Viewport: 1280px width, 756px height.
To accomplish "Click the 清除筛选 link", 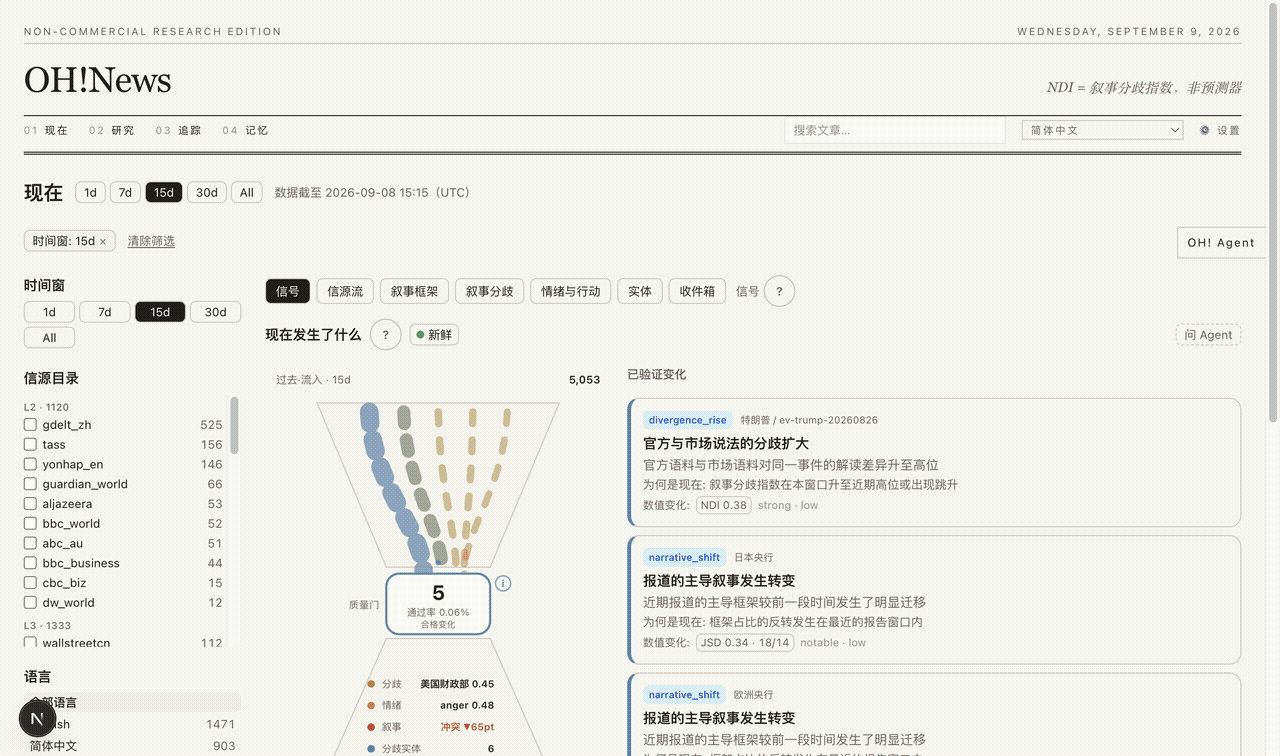I will (x=151, y=241).
